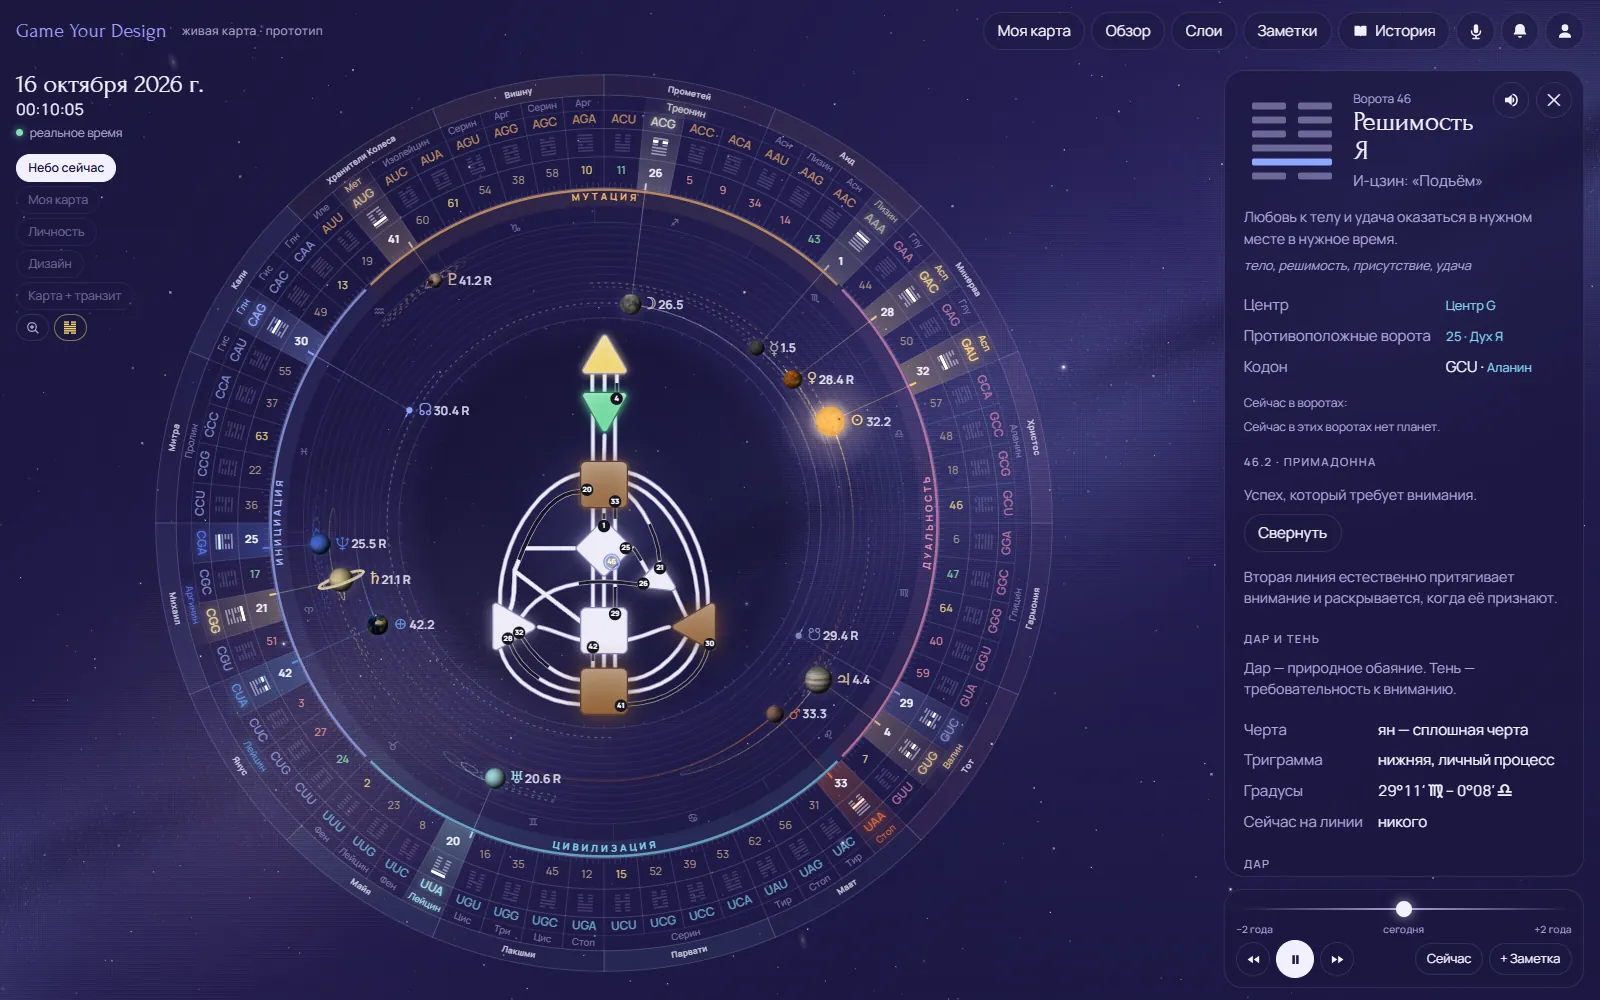This screenshot has width=1600, height=1000.
Task: Open Заметки in top navigation
Action: [1287, 31]
